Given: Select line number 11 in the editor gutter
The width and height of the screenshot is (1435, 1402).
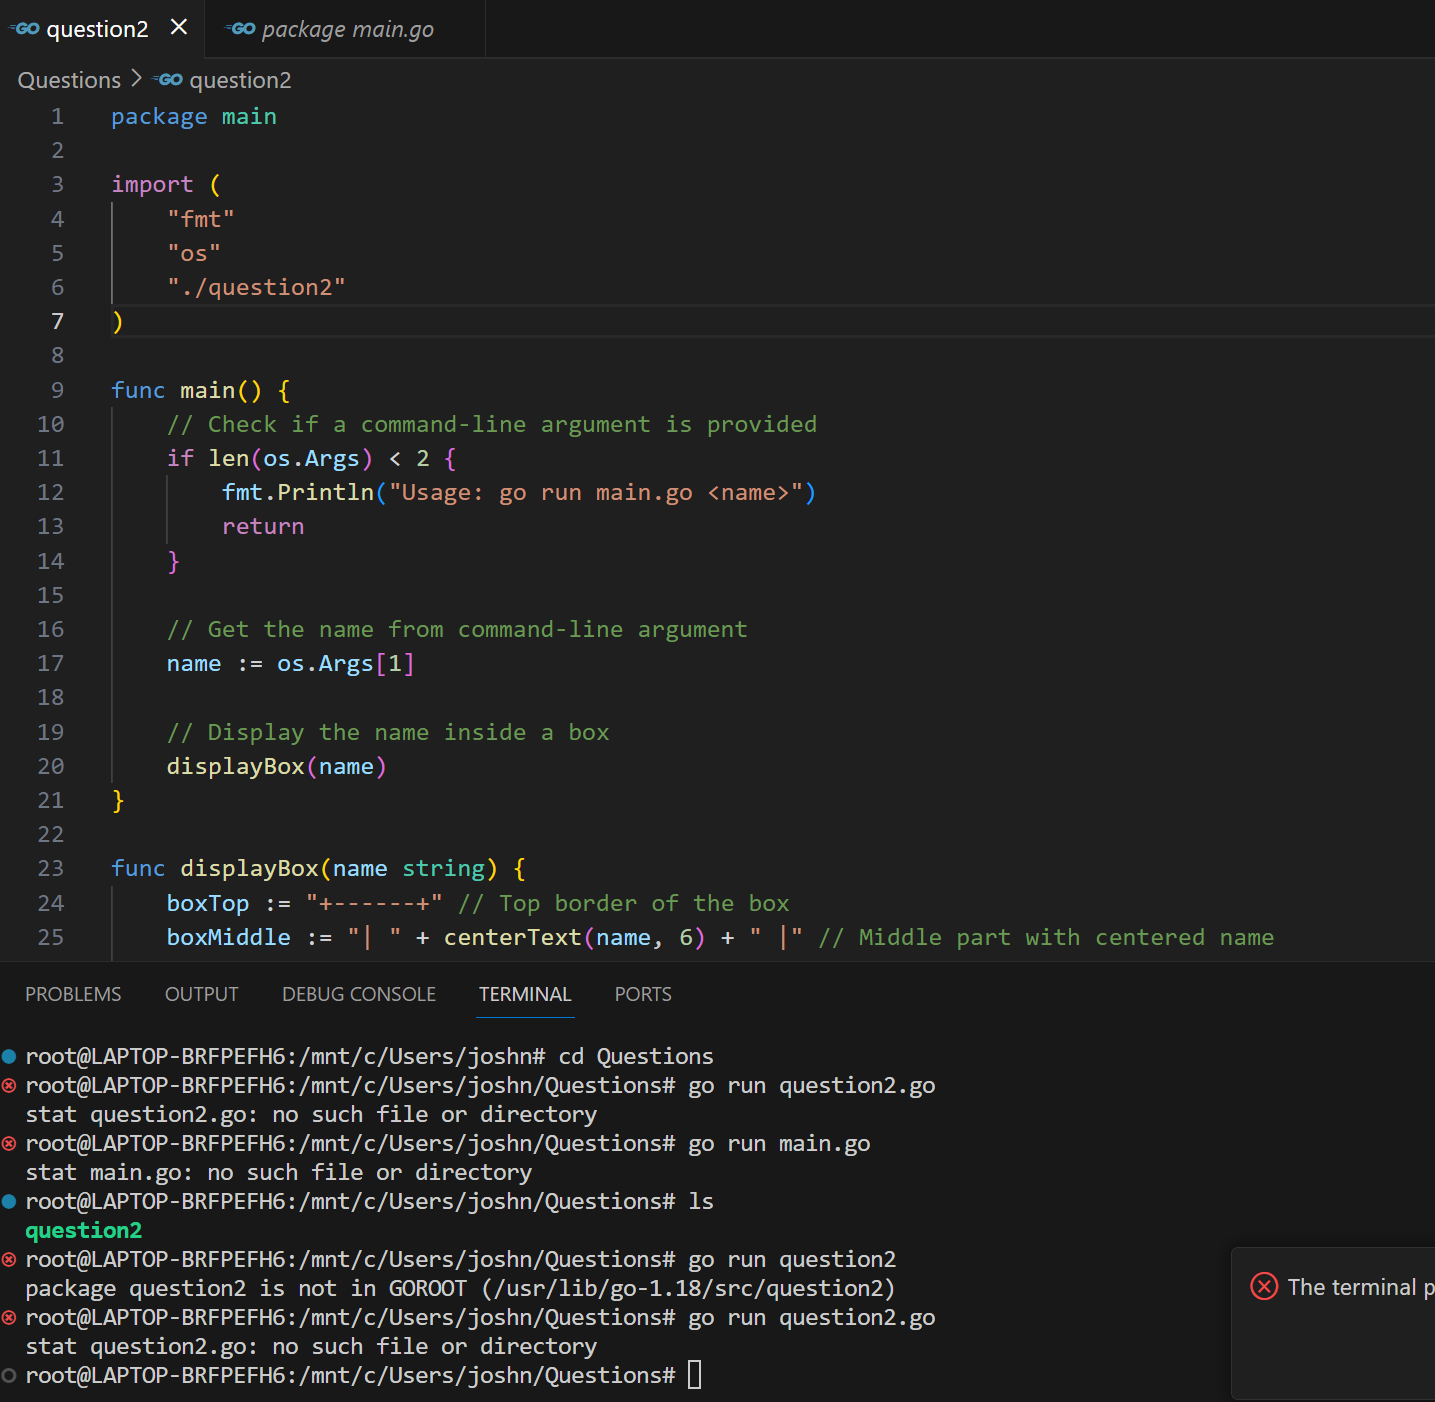Looking at the screenshot, I should click(50, 458).
